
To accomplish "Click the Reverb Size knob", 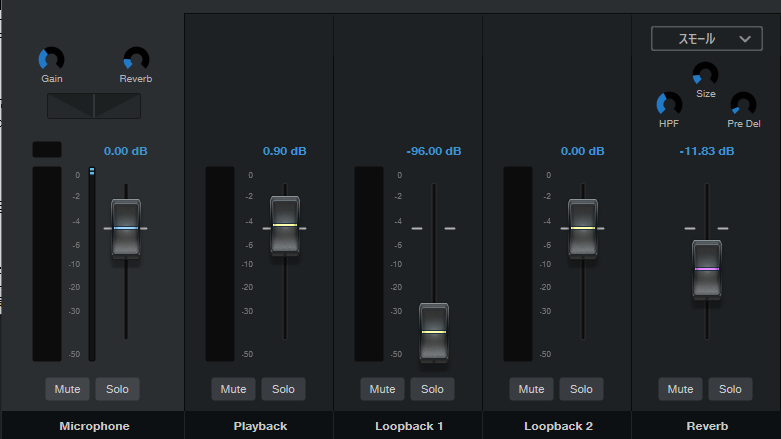I will (705, 74).
